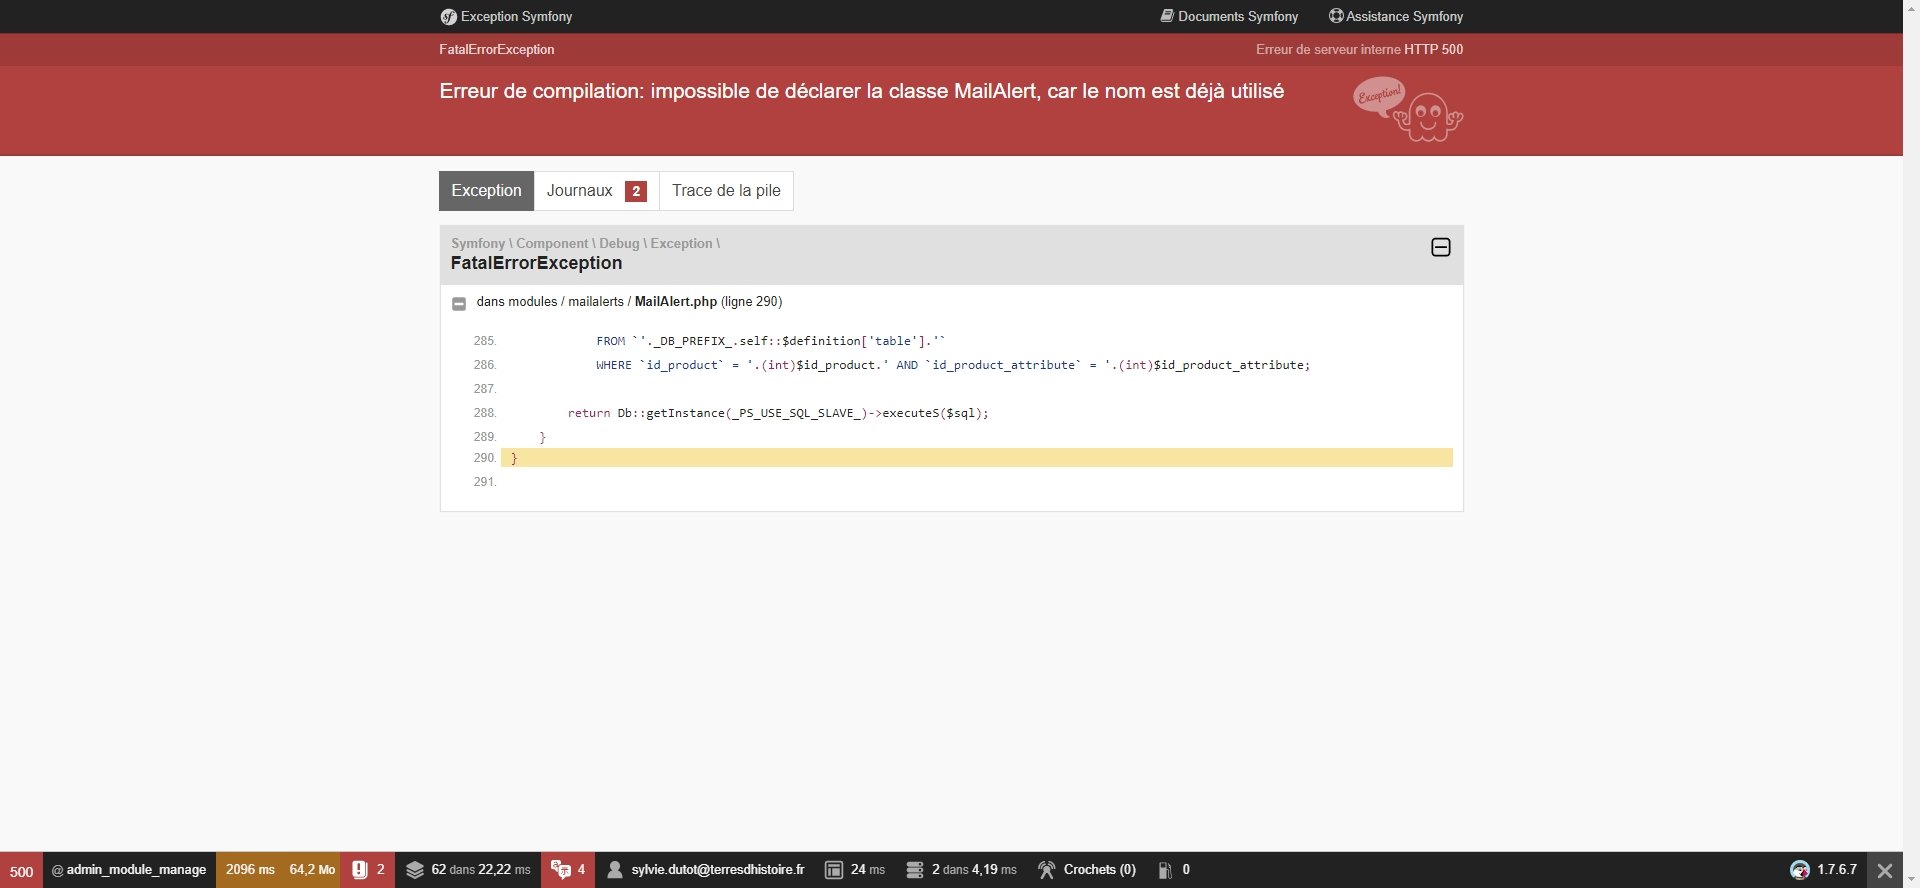
Task: Click the Crochets hooks icon
Action: pos(1046,870)
